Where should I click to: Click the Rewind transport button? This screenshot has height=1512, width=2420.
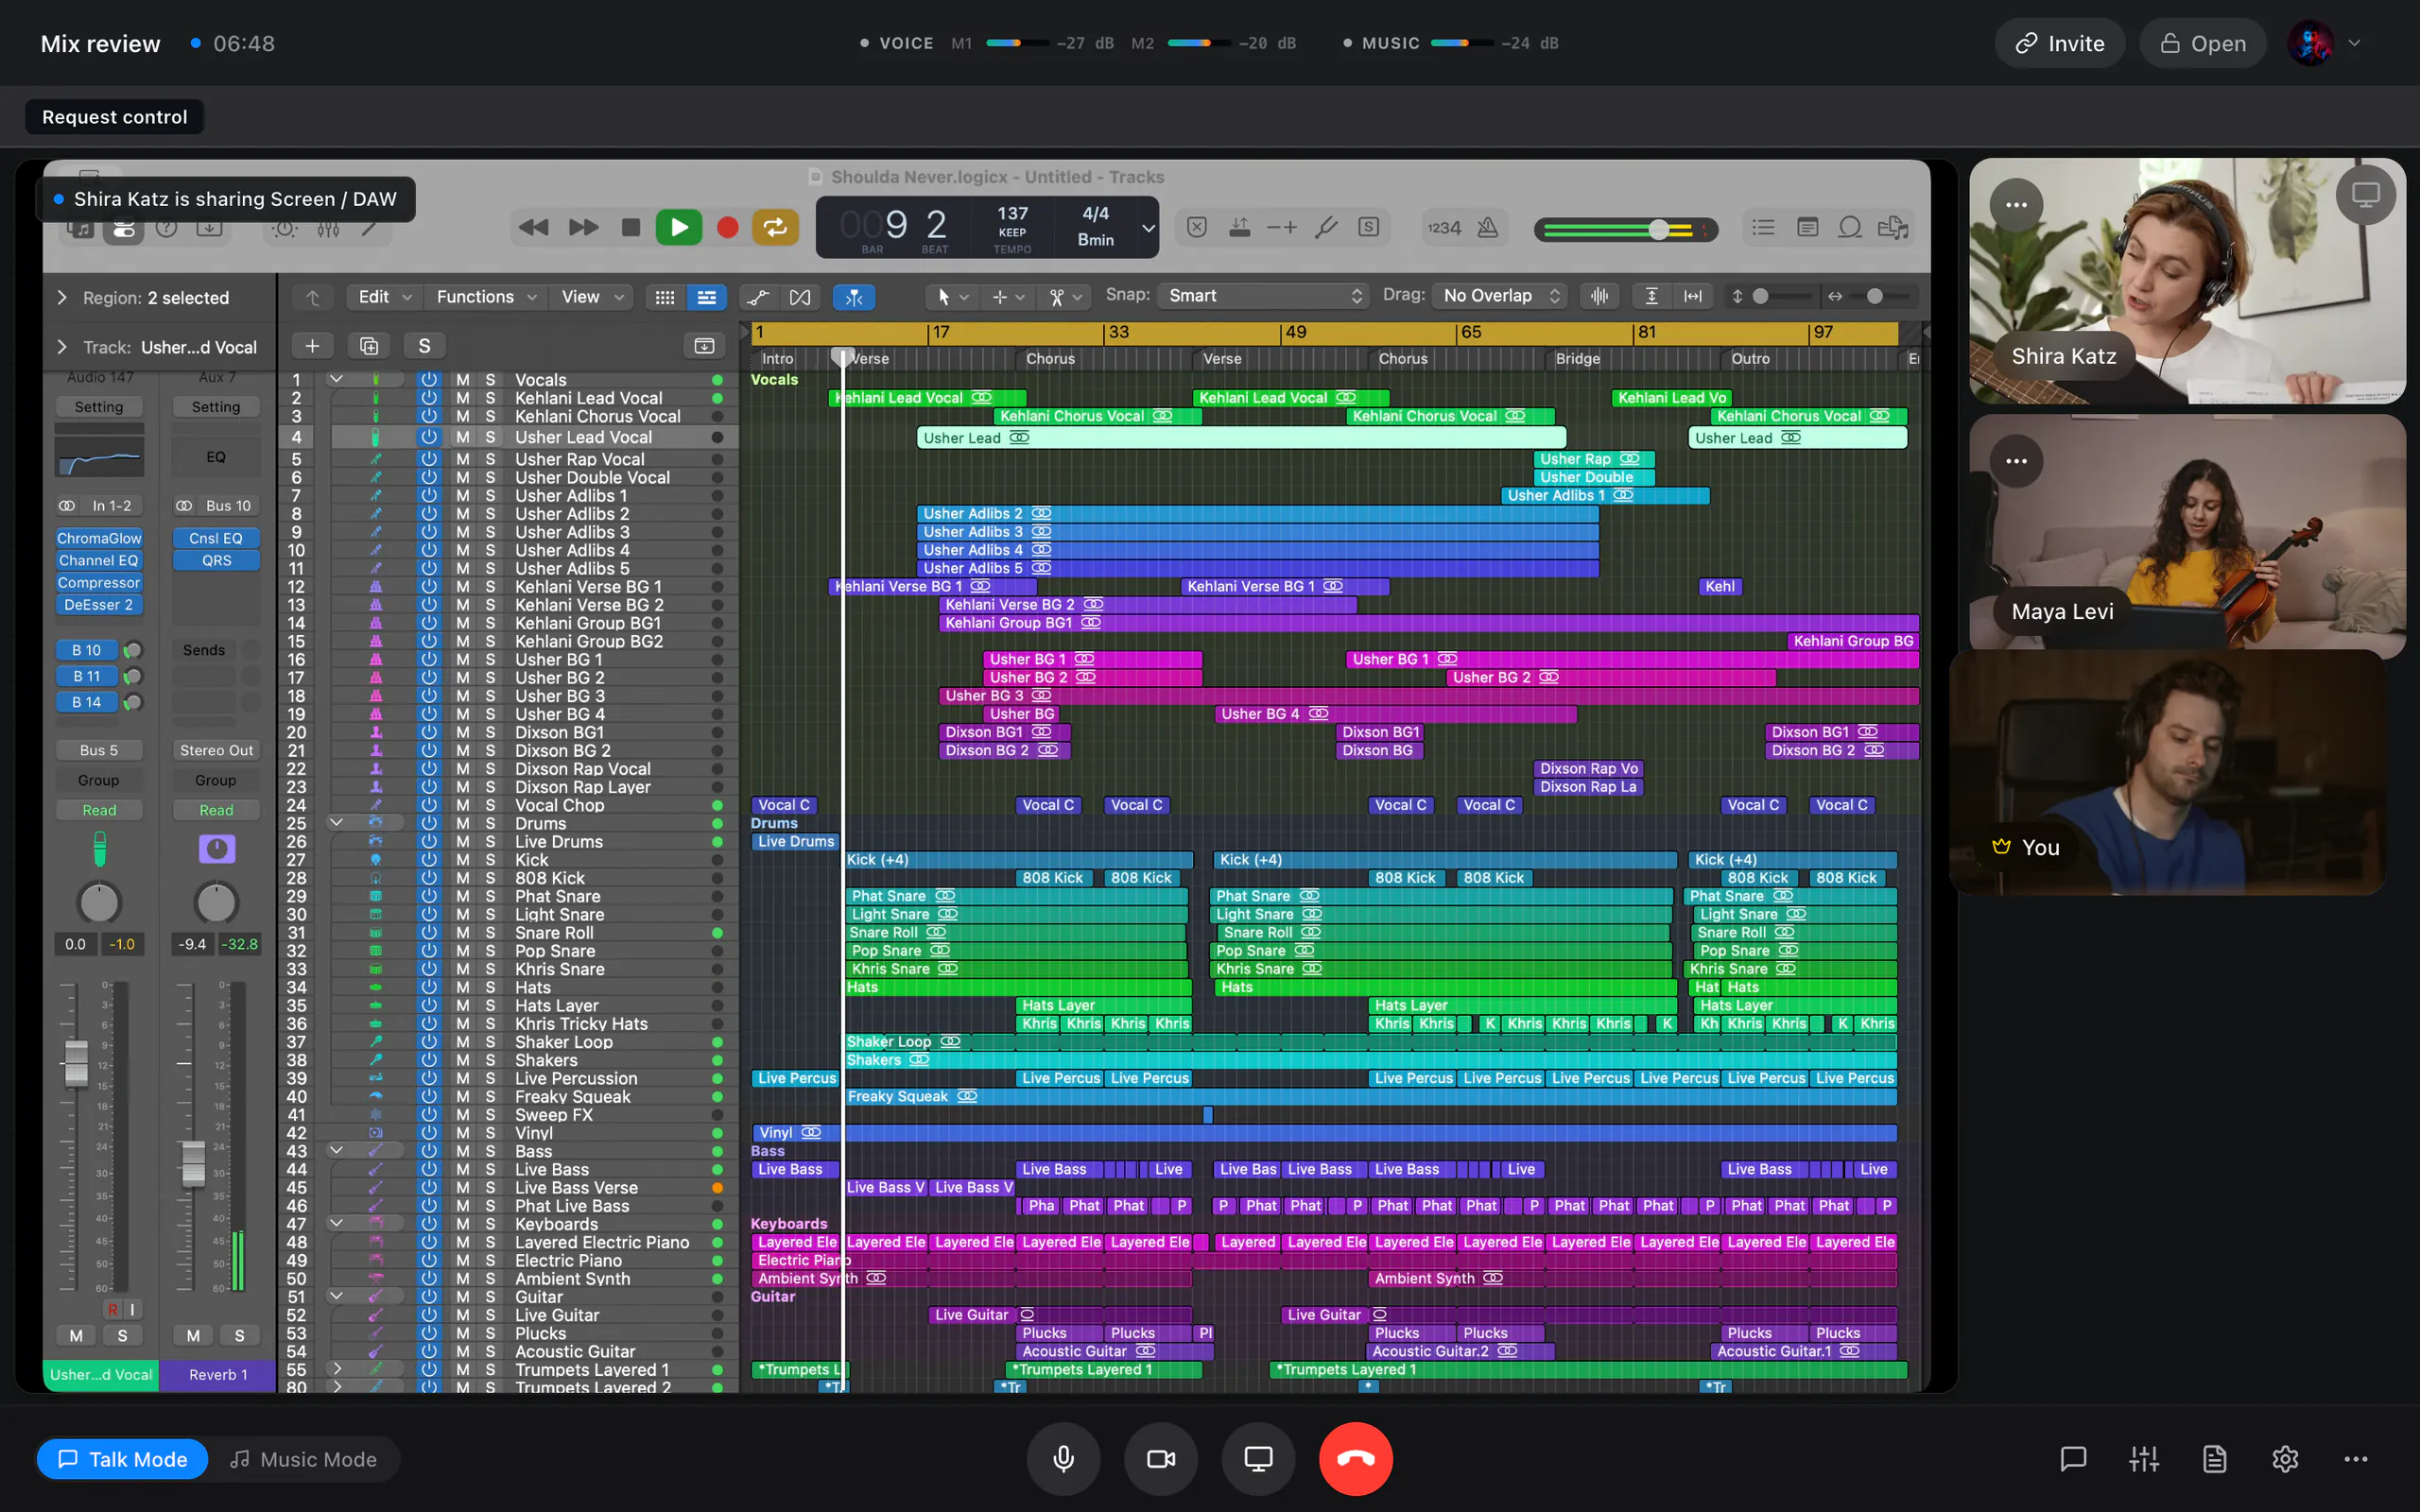pos(532,228)
